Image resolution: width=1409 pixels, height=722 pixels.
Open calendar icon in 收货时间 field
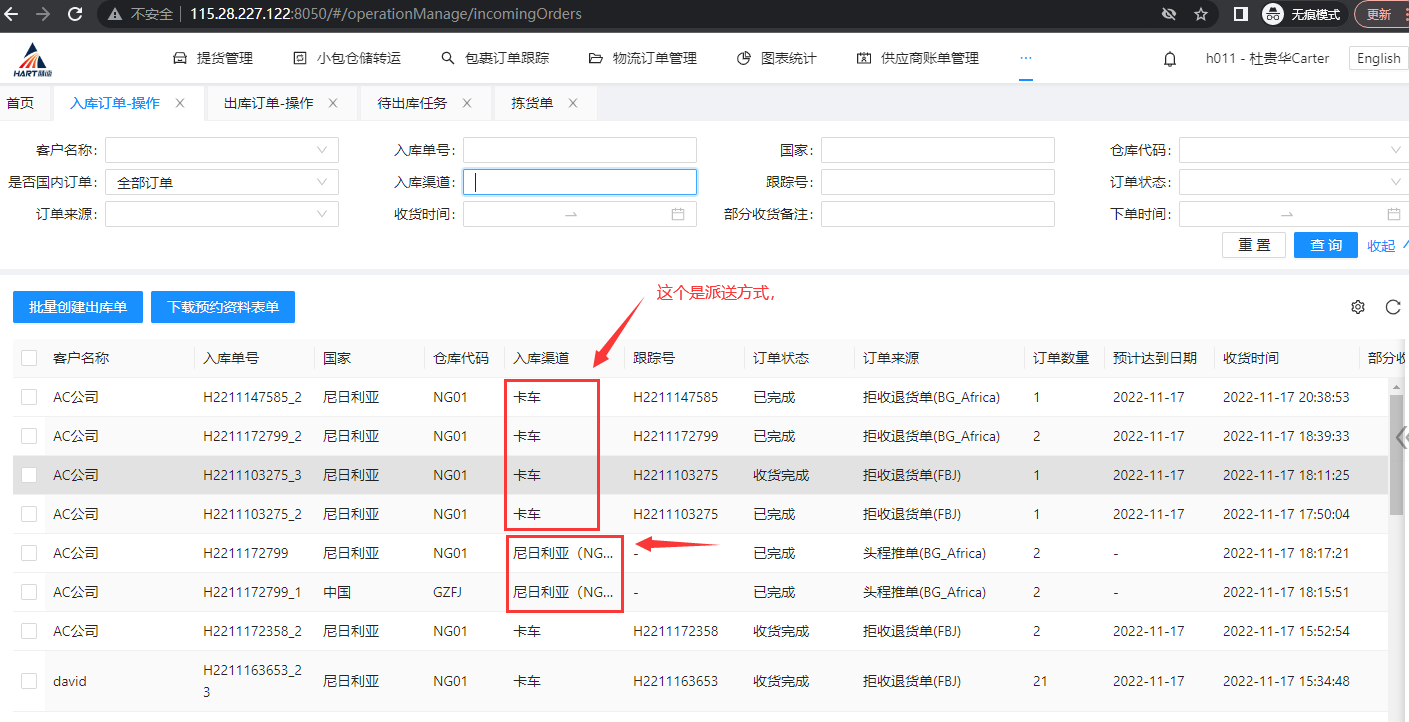tap(678, 214)
